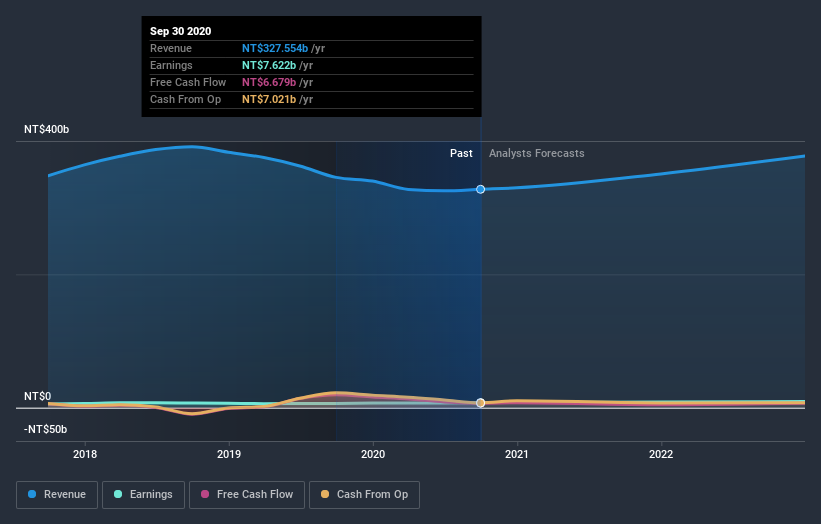Click the Analysts Forecasts label
This screenshot has height=524, width=821.
tap(537, 153)
